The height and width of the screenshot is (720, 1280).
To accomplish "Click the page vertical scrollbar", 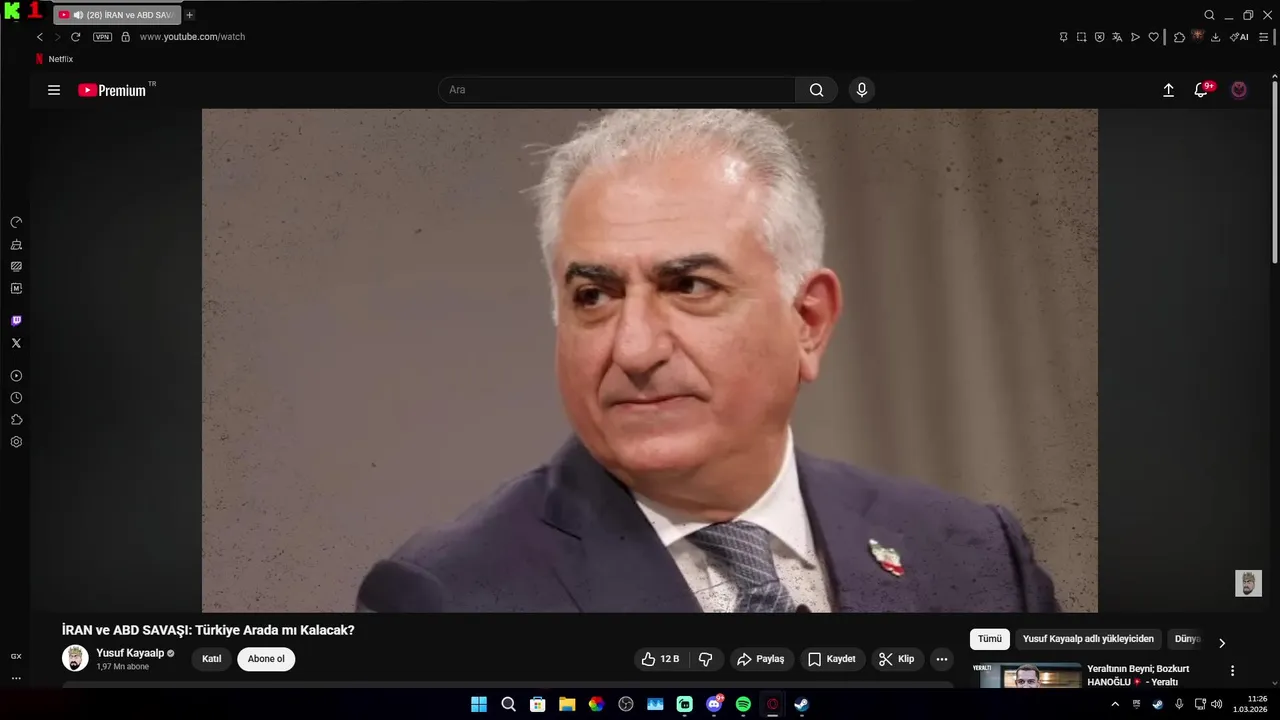I will point(1275,170).
